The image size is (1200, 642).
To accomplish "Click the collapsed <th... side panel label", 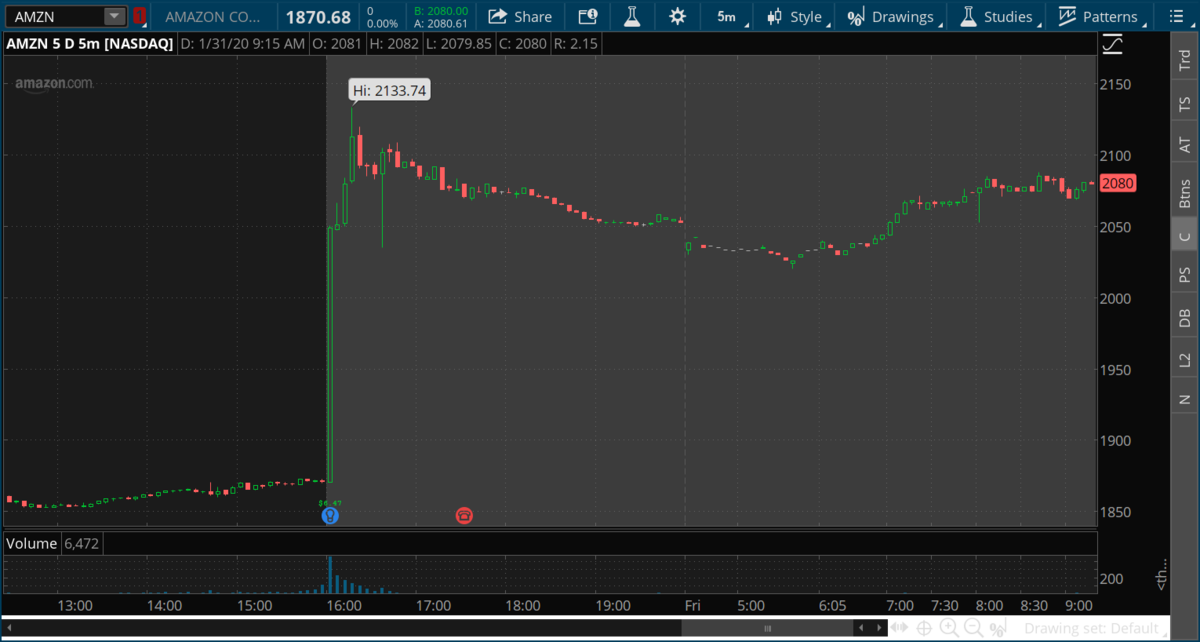I will 1160,574.
